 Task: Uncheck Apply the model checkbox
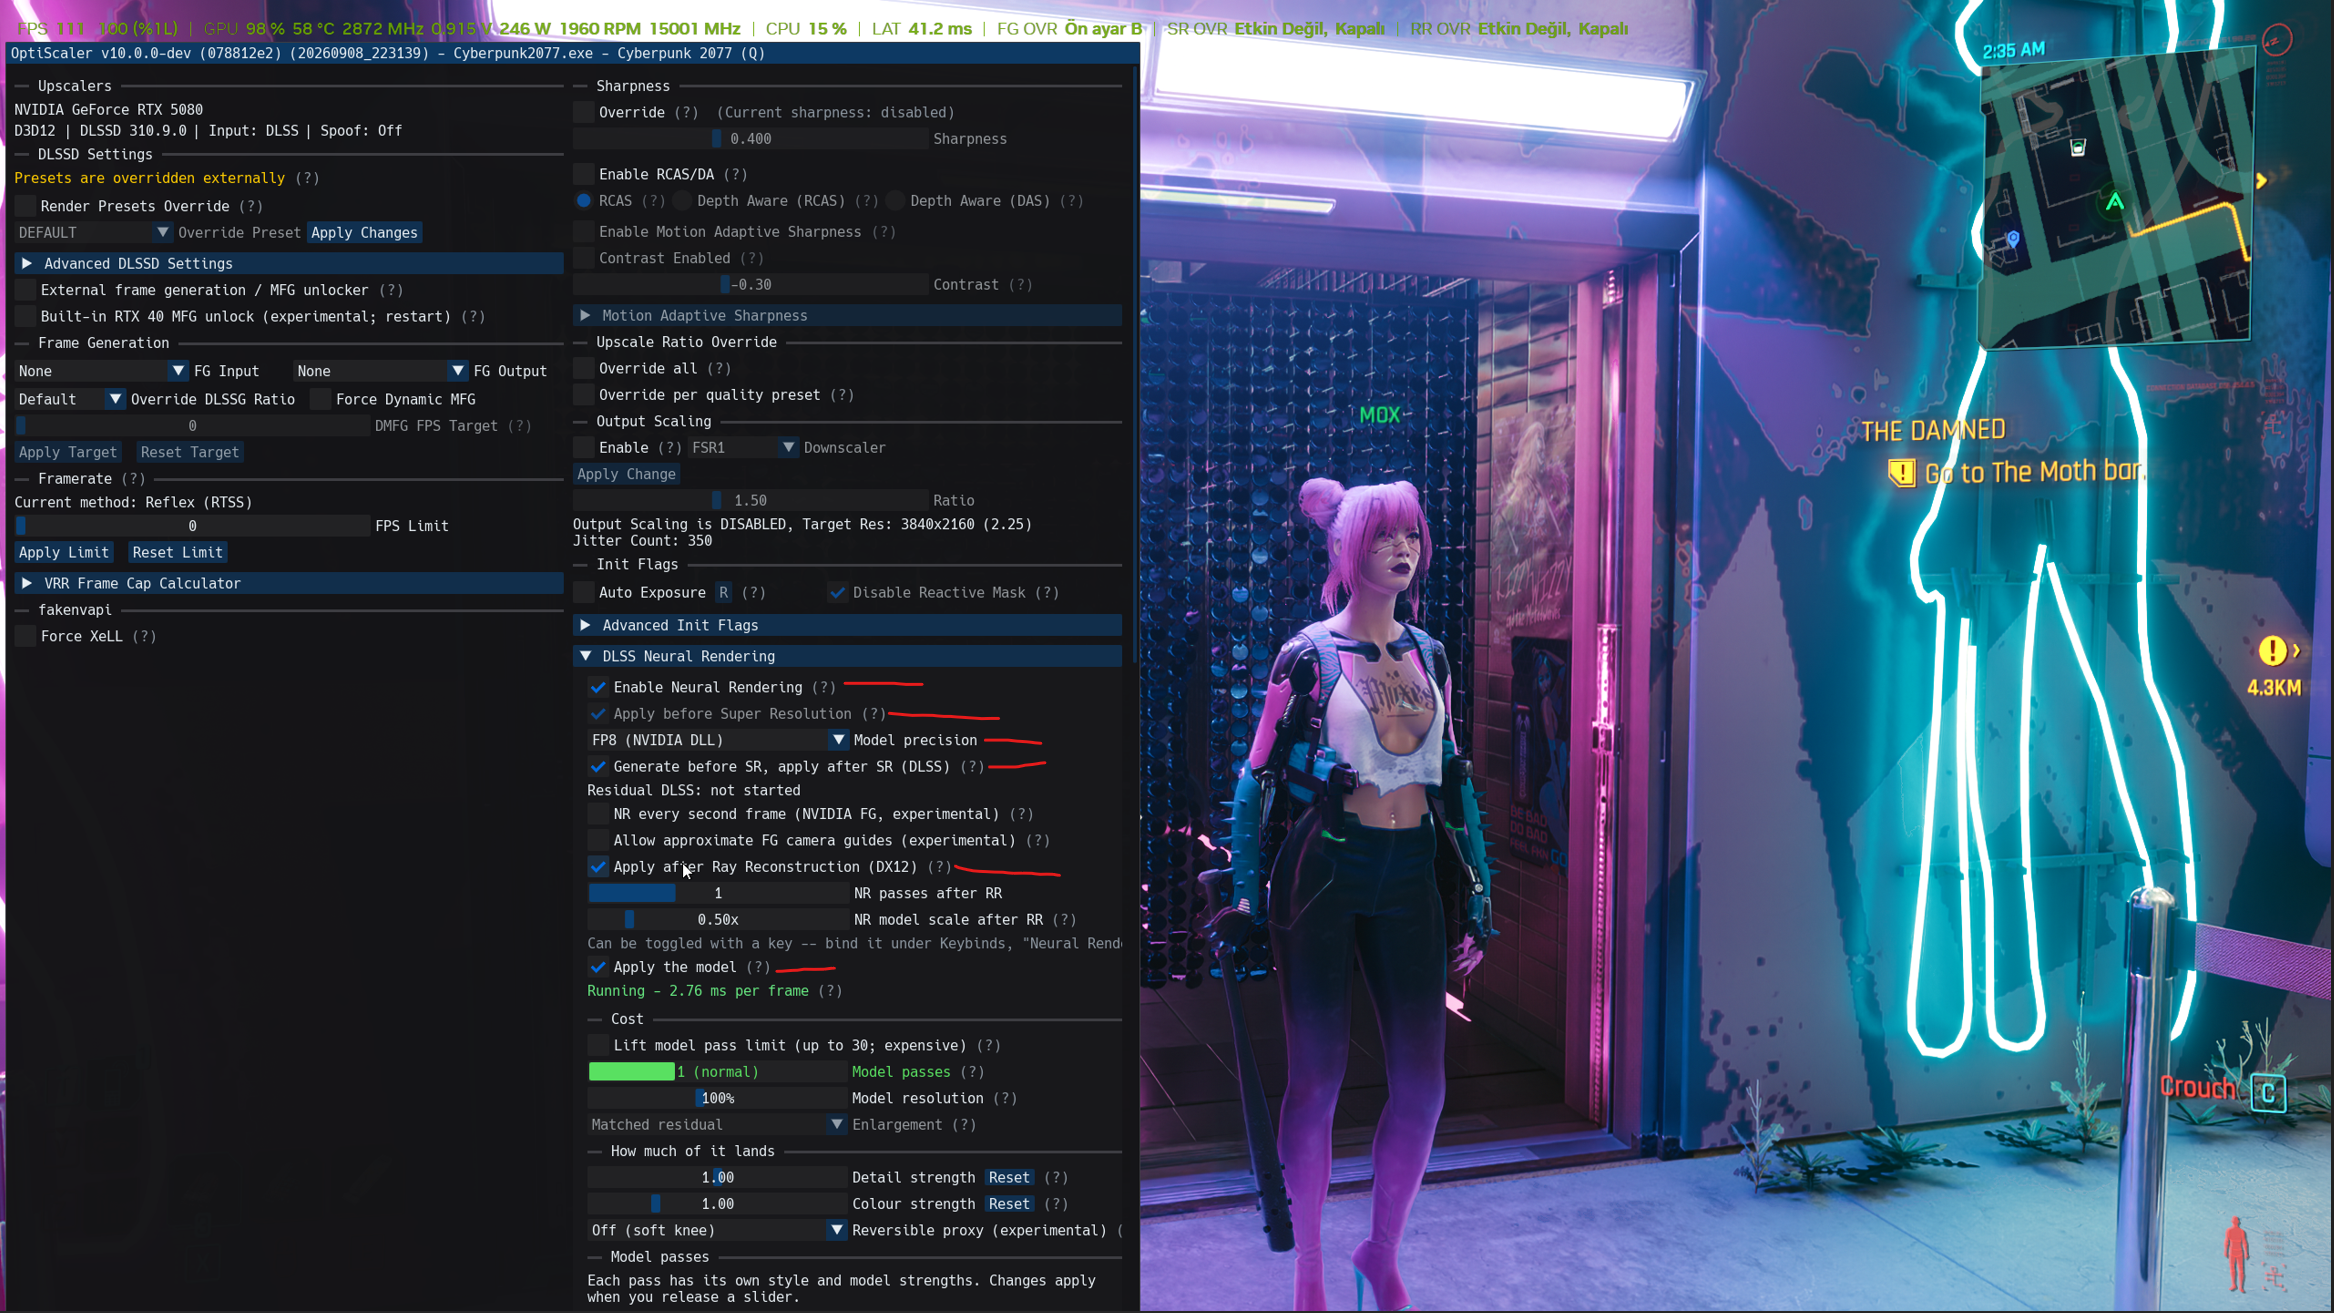[x=598, y=967]
